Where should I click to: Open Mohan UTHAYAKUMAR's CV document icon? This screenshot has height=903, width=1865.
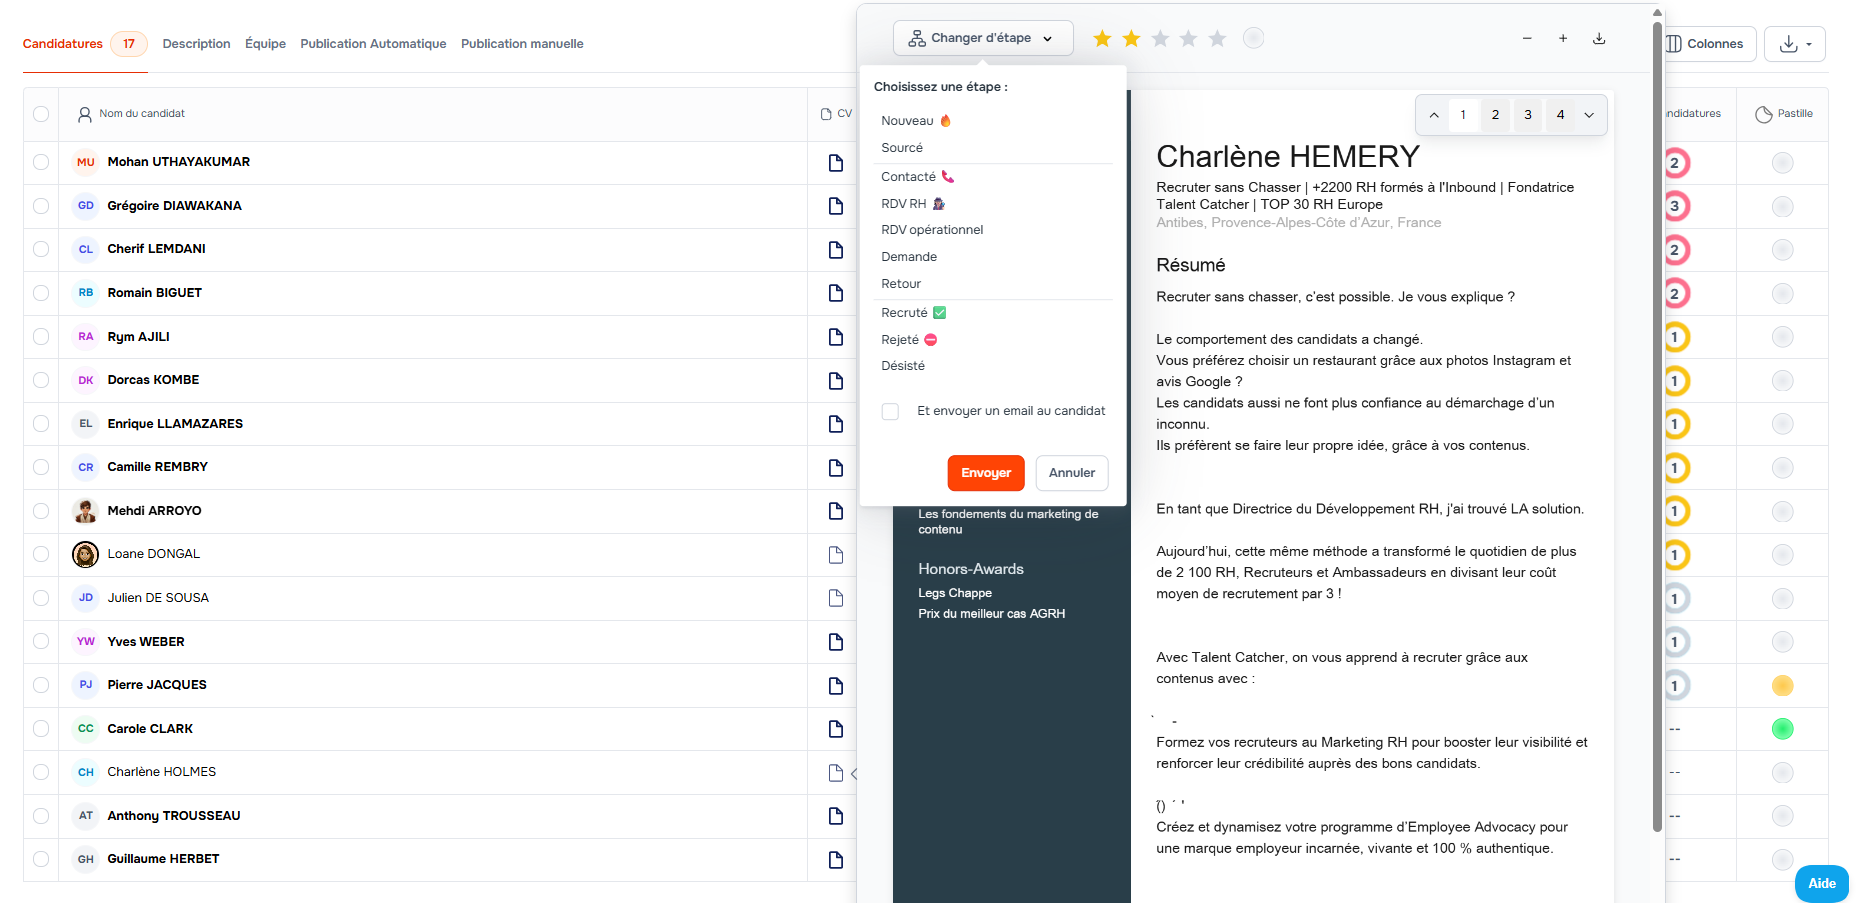[836, 162]
